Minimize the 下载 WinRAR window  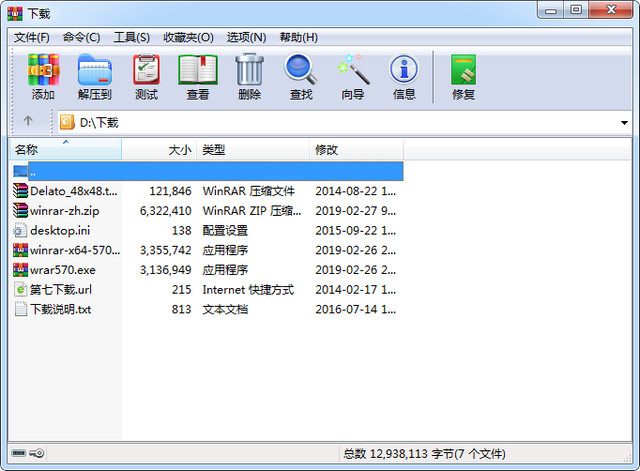(x=551, y=10)
